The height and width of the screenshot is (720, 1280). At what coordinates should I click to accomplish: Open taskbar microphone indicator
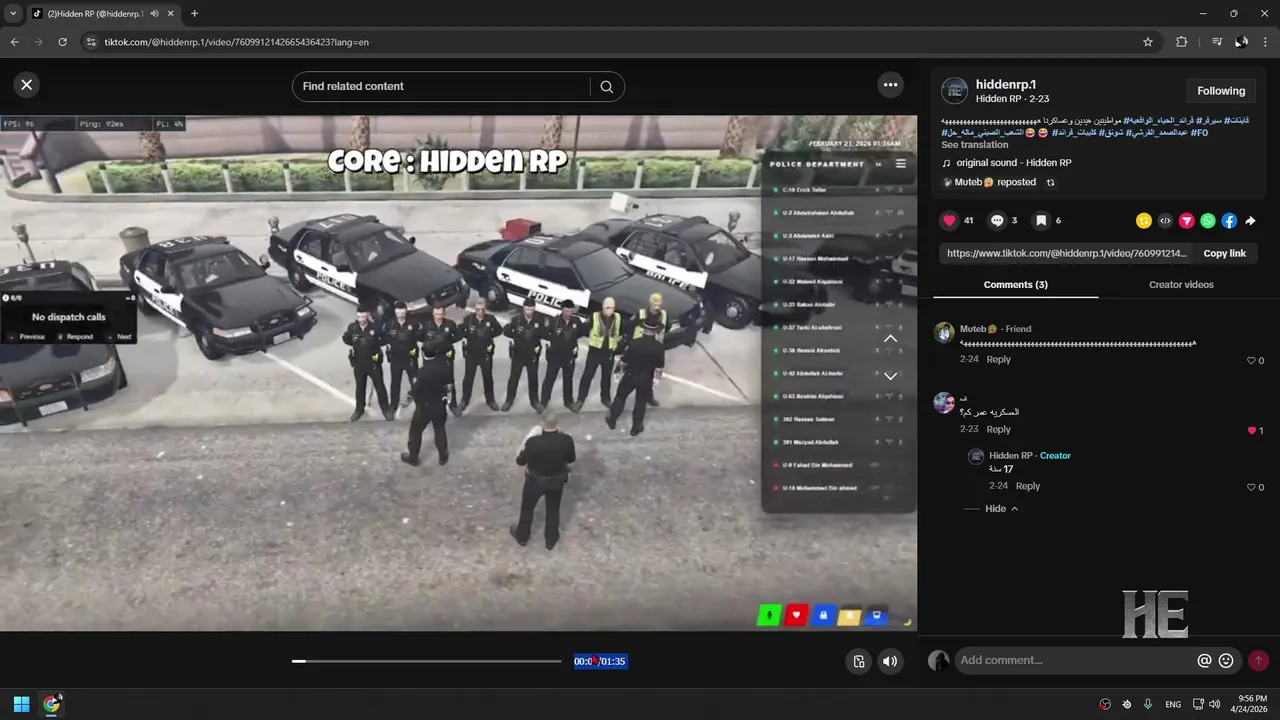pyautogui.click(x=1148, y=704)
